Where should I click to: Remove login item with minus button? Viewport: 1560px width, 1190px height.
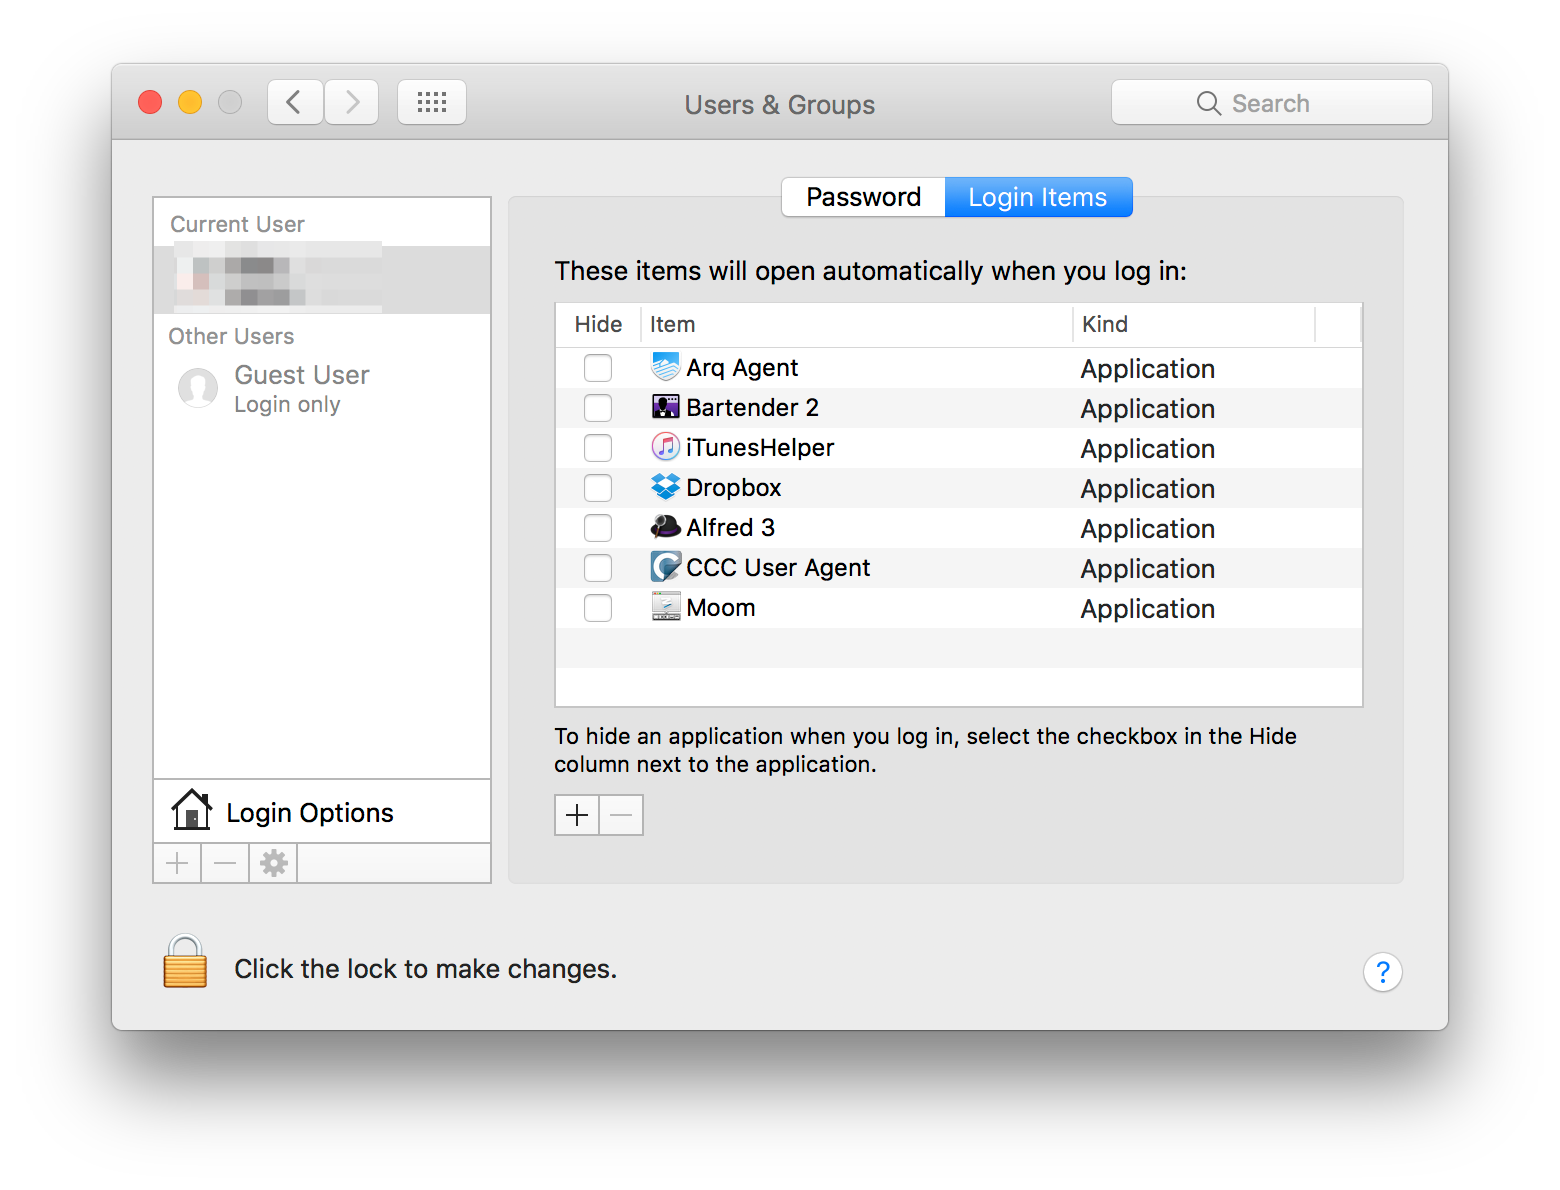click(621, 815)
